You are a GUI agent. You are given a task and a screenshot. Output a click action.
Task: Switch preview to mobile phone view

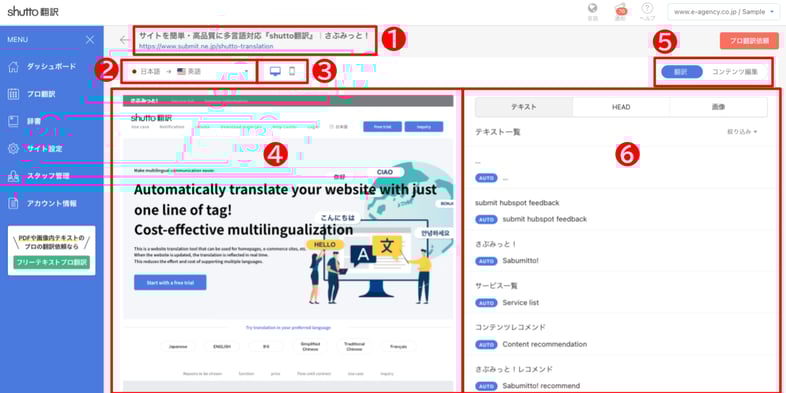click(x=292, y=71)
